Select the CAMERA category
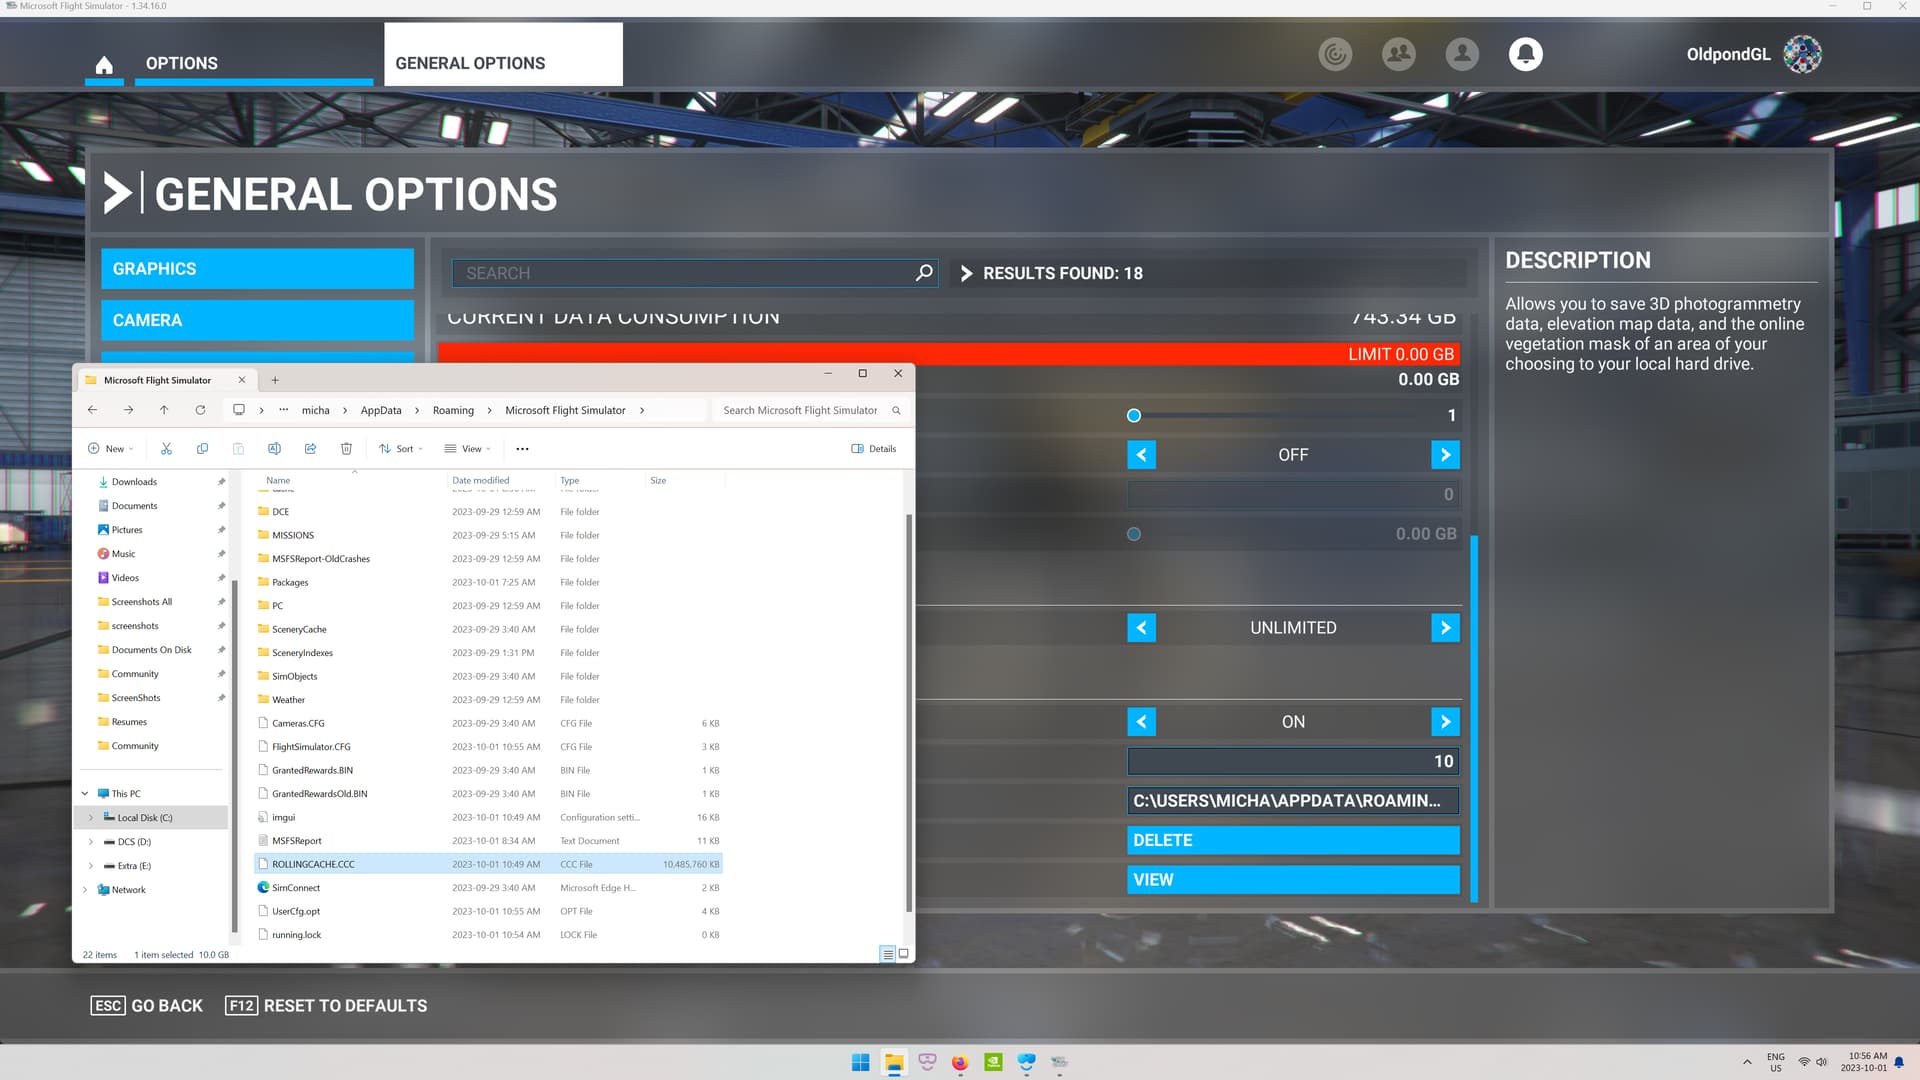Screen dimensions: 1920x1080 point(257,320)
